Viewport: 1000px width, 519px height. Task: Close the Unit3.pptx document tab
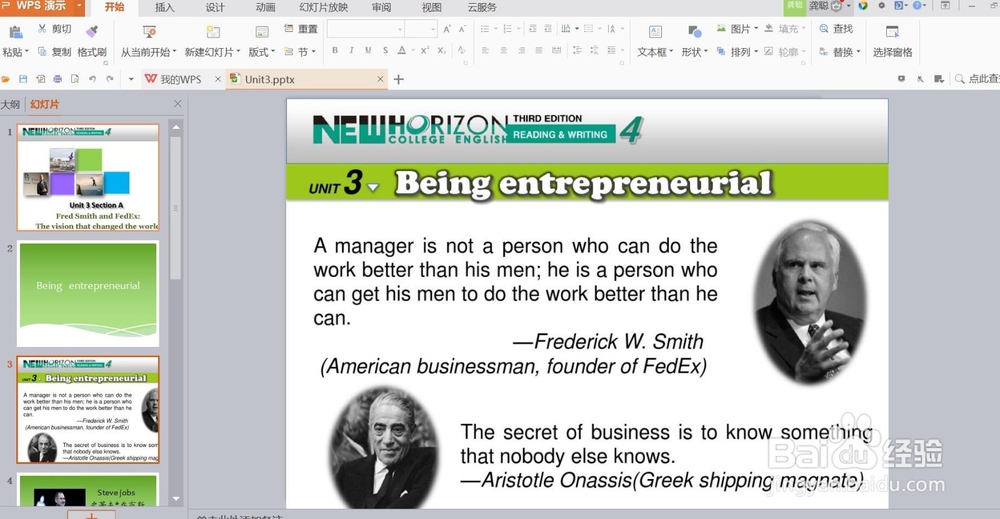380,79
